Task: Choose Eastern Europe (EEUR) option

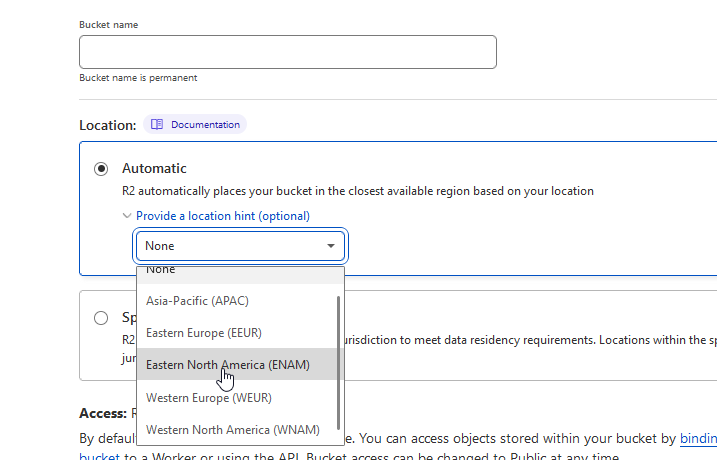Action: (204, 332)
